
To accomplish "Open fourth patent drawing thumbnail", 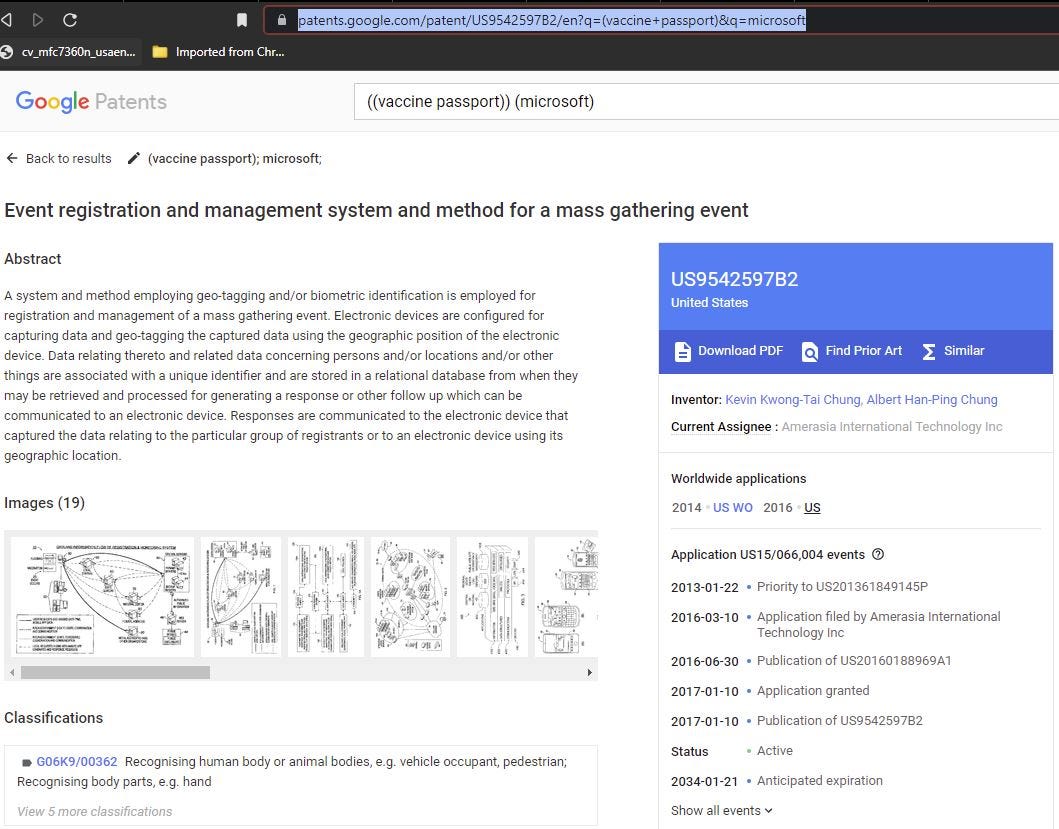I will point(410,597).
